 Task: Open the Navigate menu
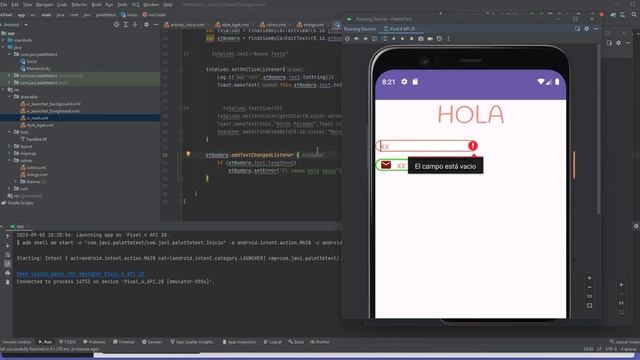44,4
